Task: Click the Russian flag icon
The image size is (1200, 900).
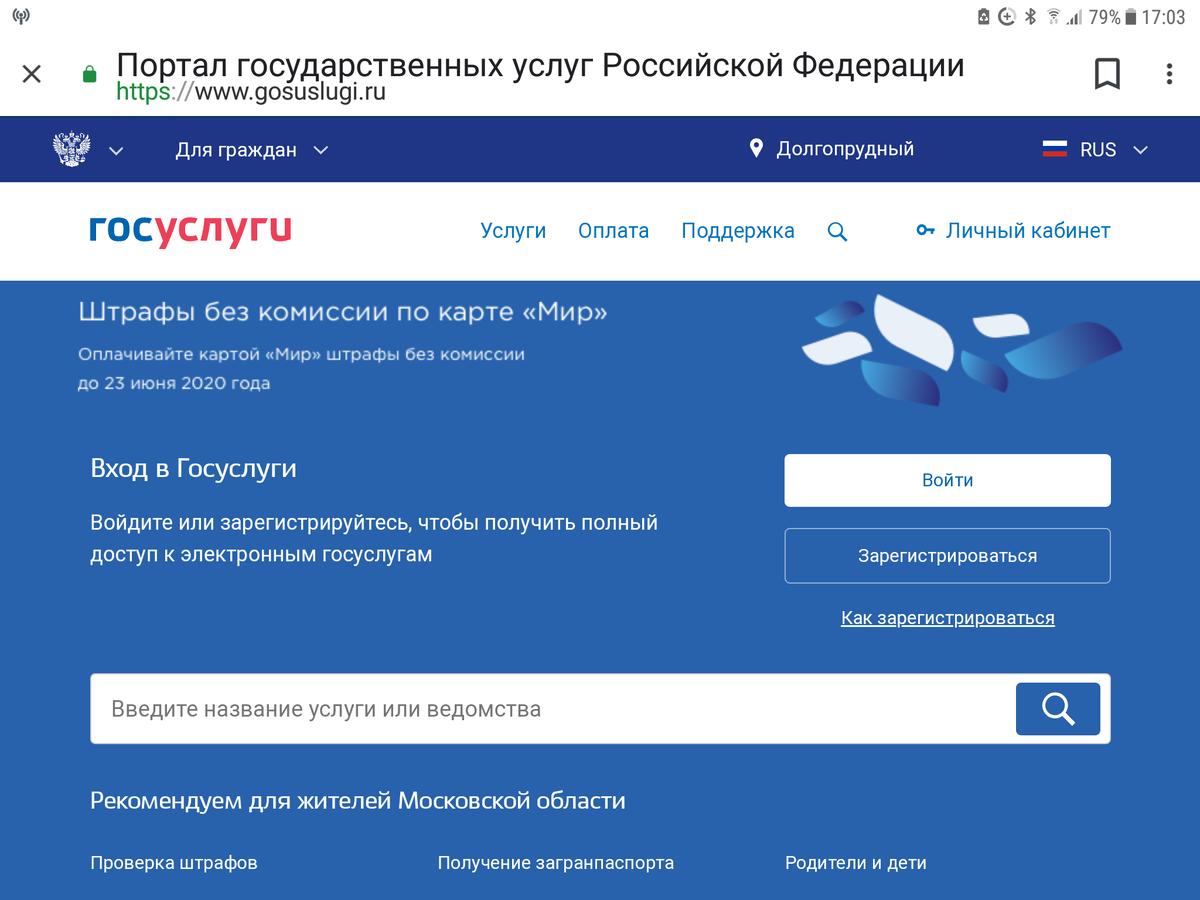Action: (1055, 150)
